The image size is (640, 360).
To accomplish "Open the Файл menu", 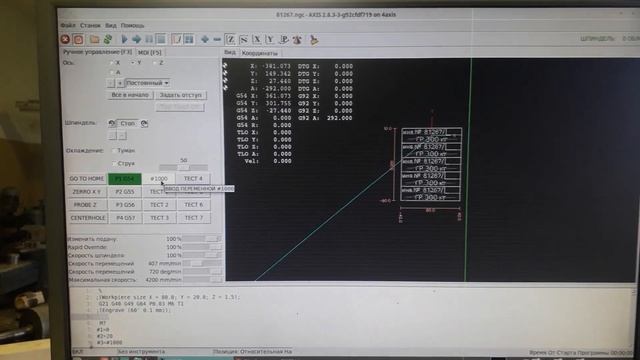I will coord(68,25).
